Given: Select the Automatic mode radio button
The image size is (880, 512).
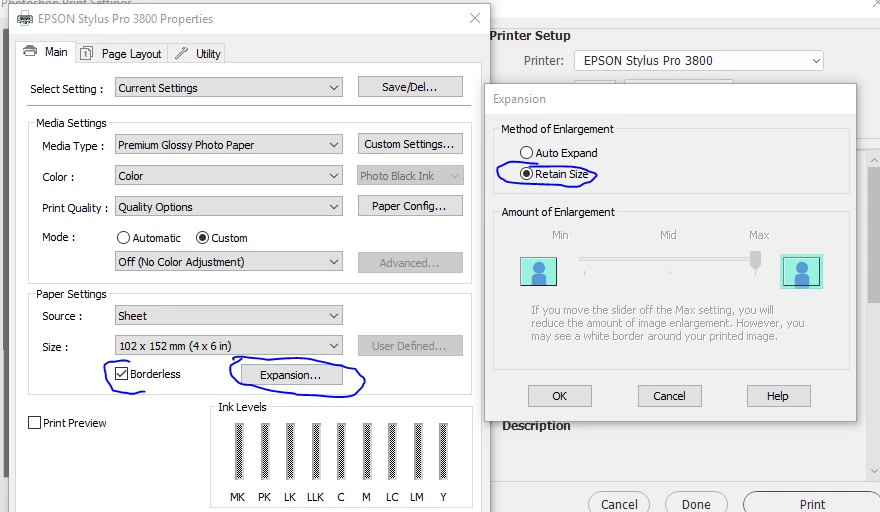Looking at the screenshot, I should (x=123, y=237).
